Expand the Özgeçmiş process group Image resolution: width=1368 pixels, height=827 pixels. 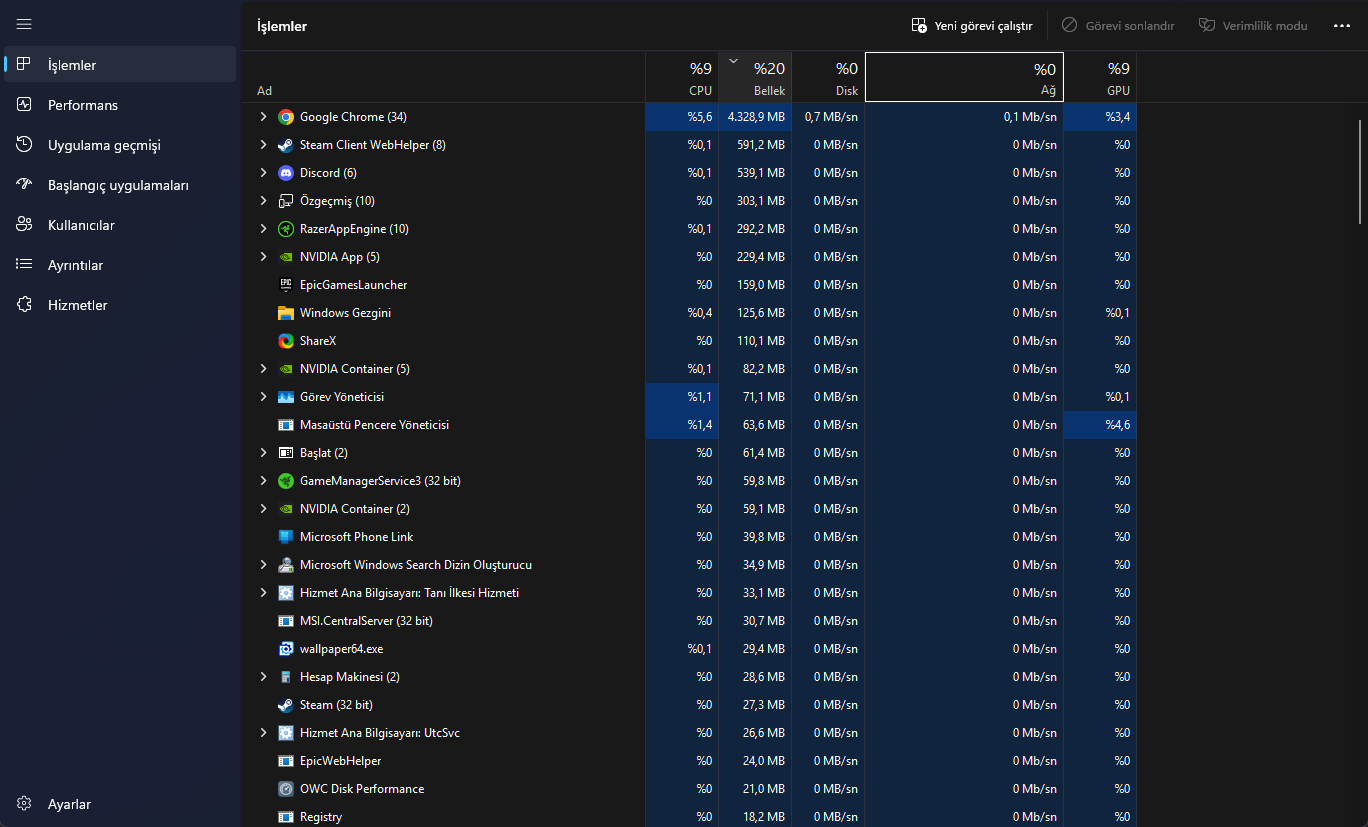click(x=263, y=201)
